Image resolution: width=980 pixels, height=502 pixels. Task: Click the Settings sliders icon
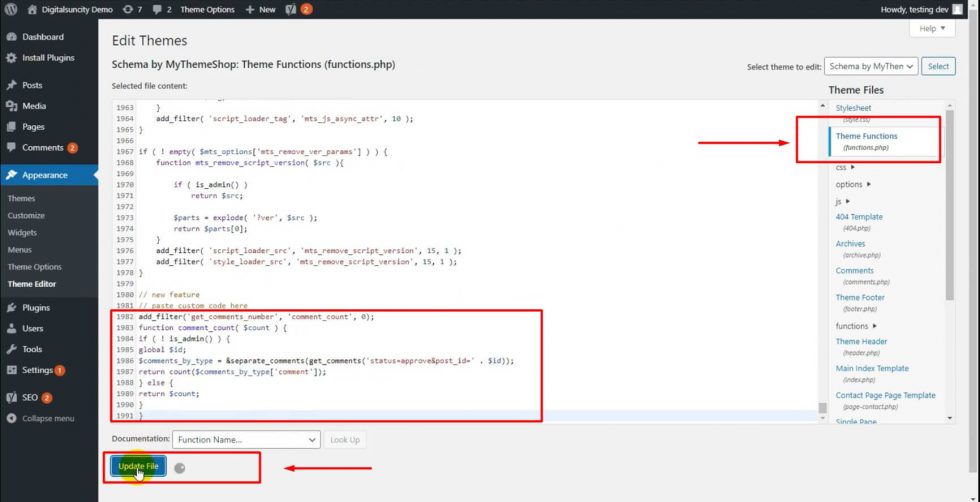(x=11, y=370)
